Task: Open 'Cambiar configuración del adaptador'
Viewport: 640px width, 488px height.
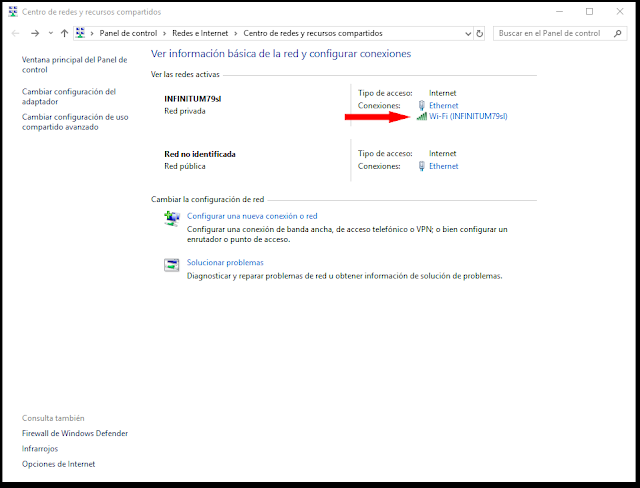Action: pyautogui.click(x=69, y=97)
